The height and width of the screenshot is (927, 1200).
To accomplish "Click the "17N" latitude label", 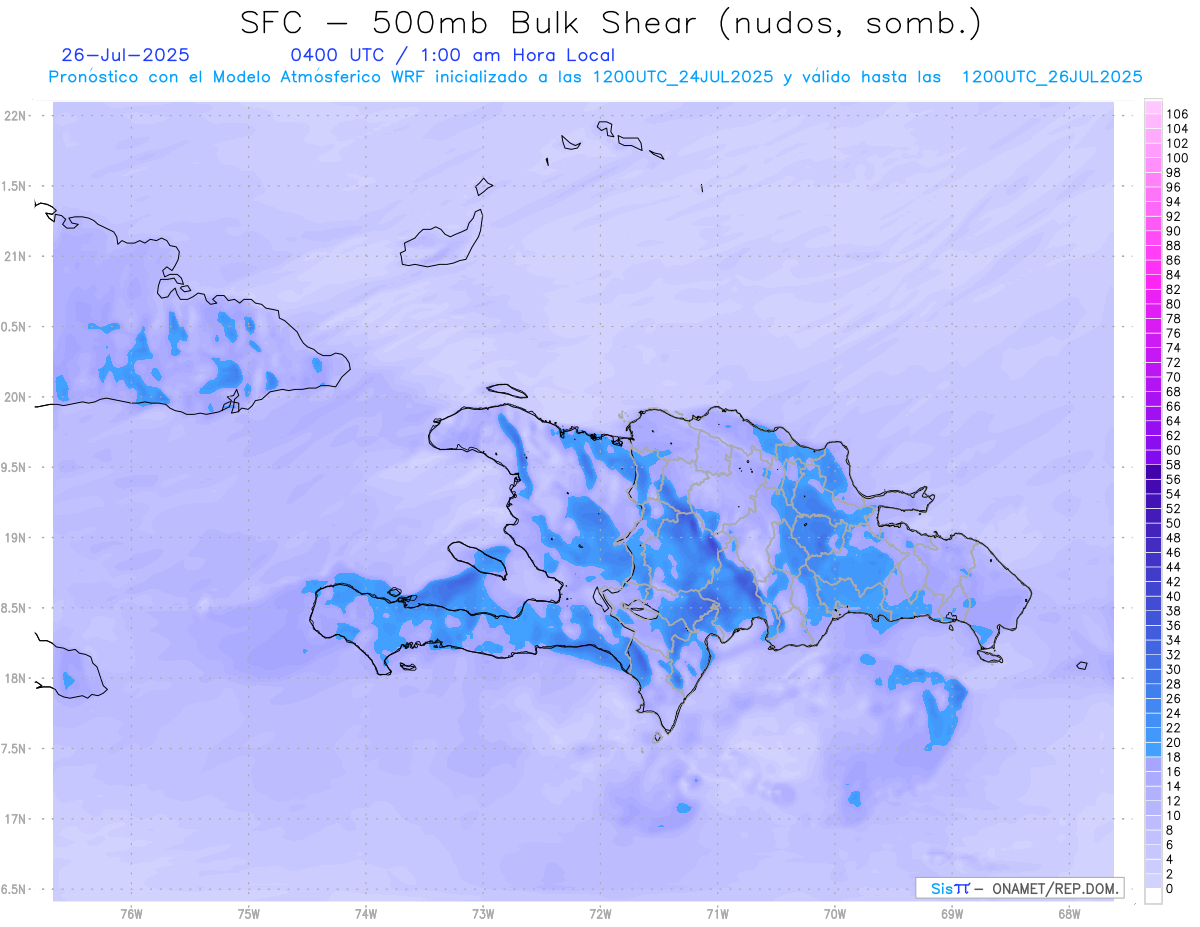I will (15, 819).
